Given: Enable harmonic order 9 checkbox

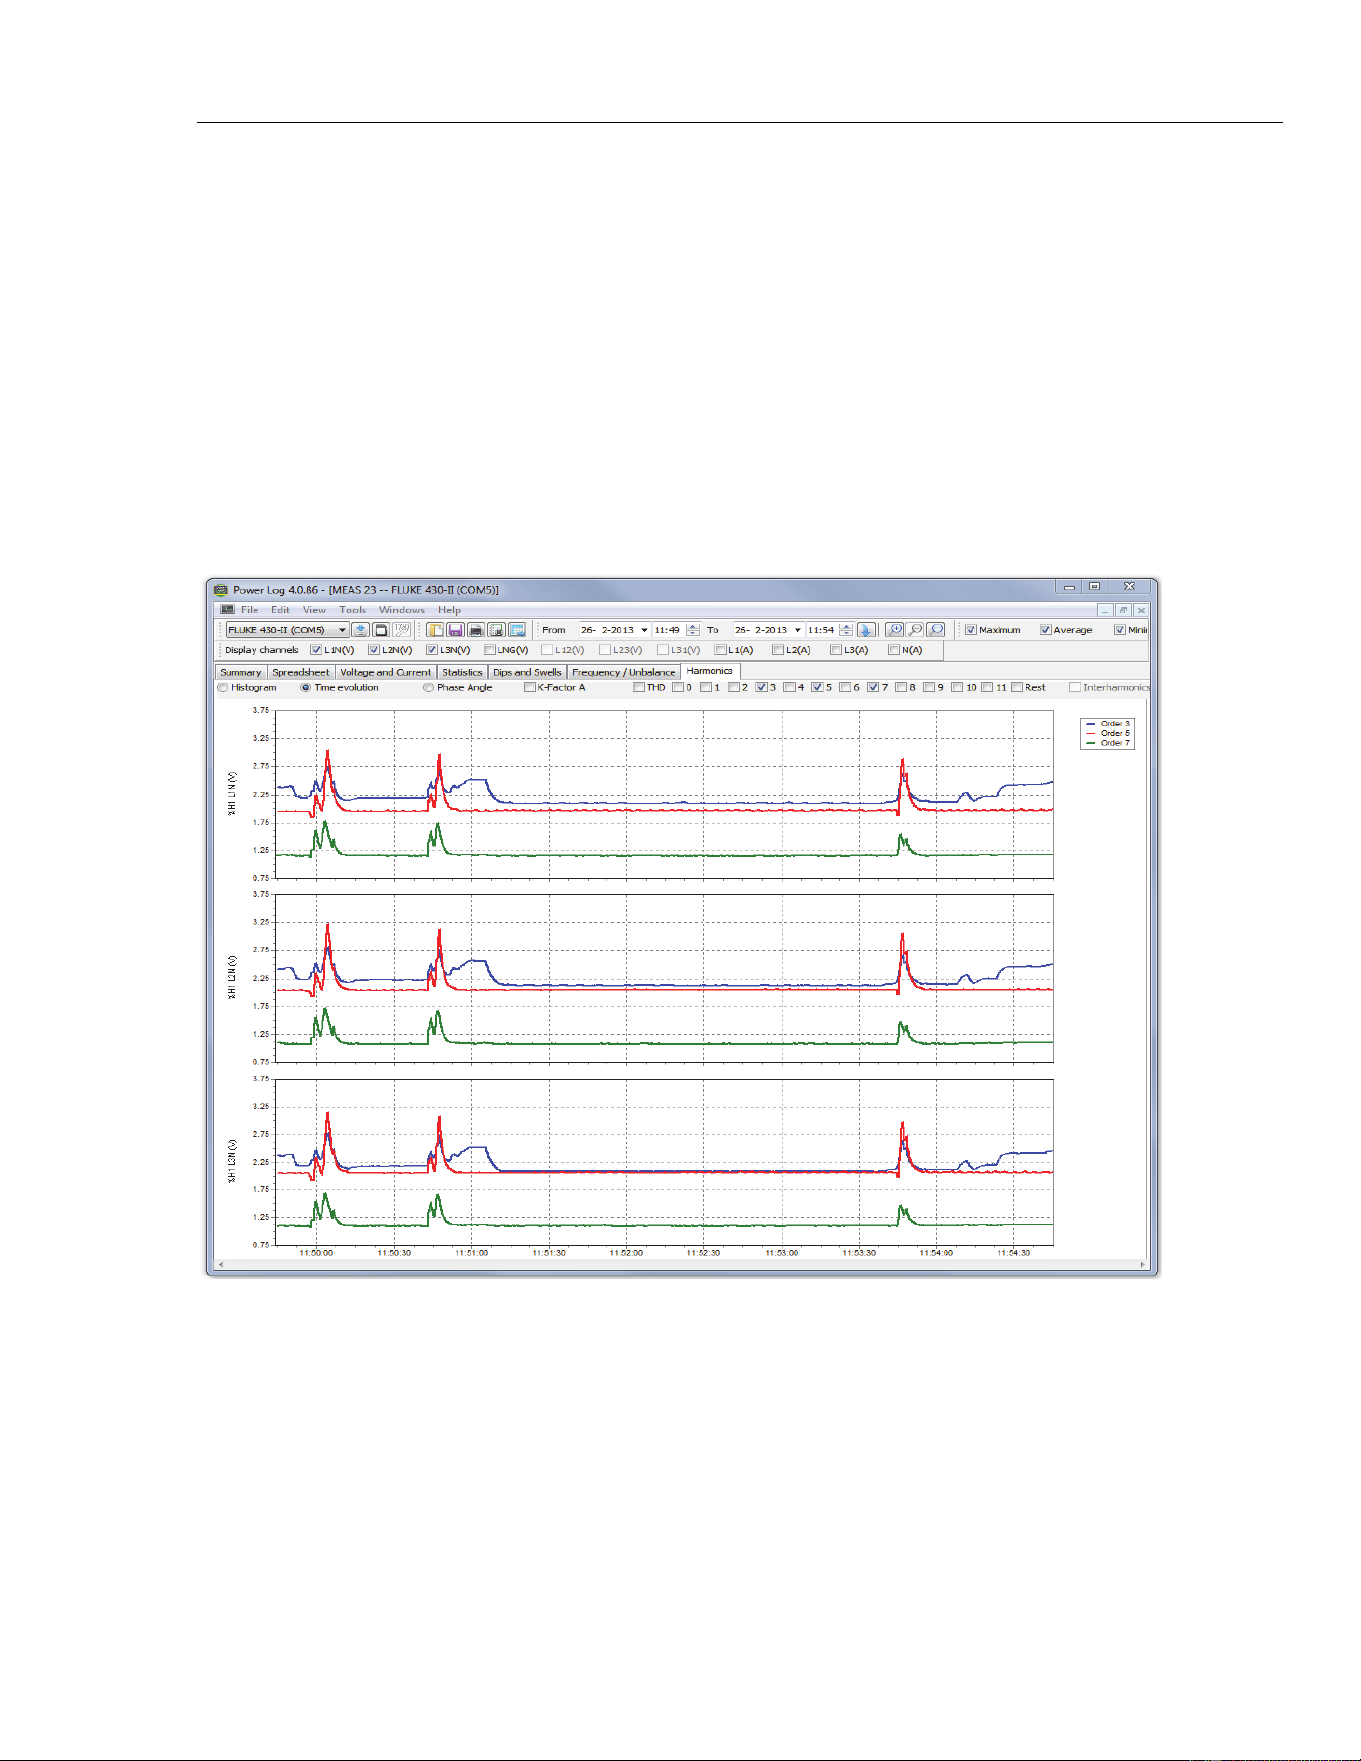Looking at the screenshot, I should (x=929, y=688).
